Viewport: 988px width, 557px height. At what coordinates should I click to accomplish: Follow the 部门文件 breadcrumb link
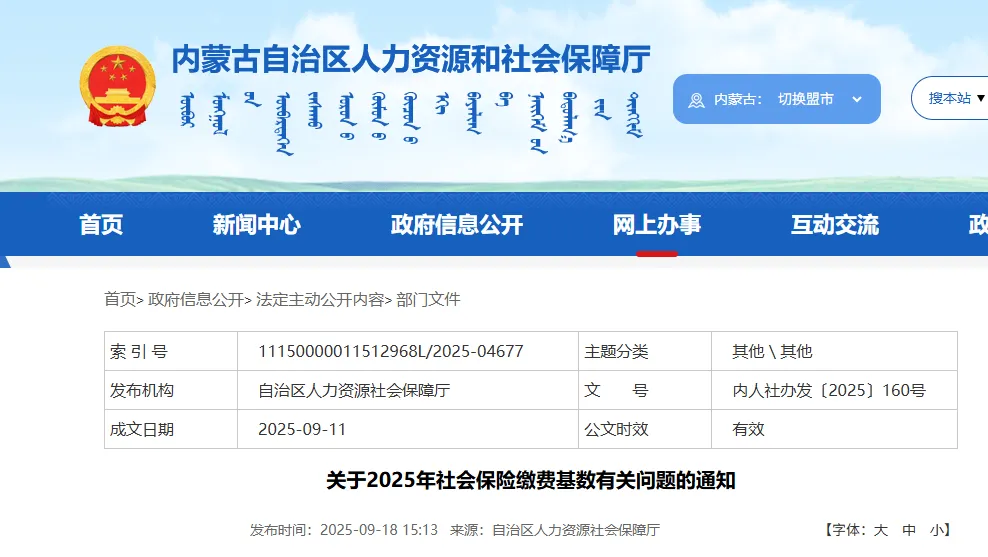[x=428, y=299]
